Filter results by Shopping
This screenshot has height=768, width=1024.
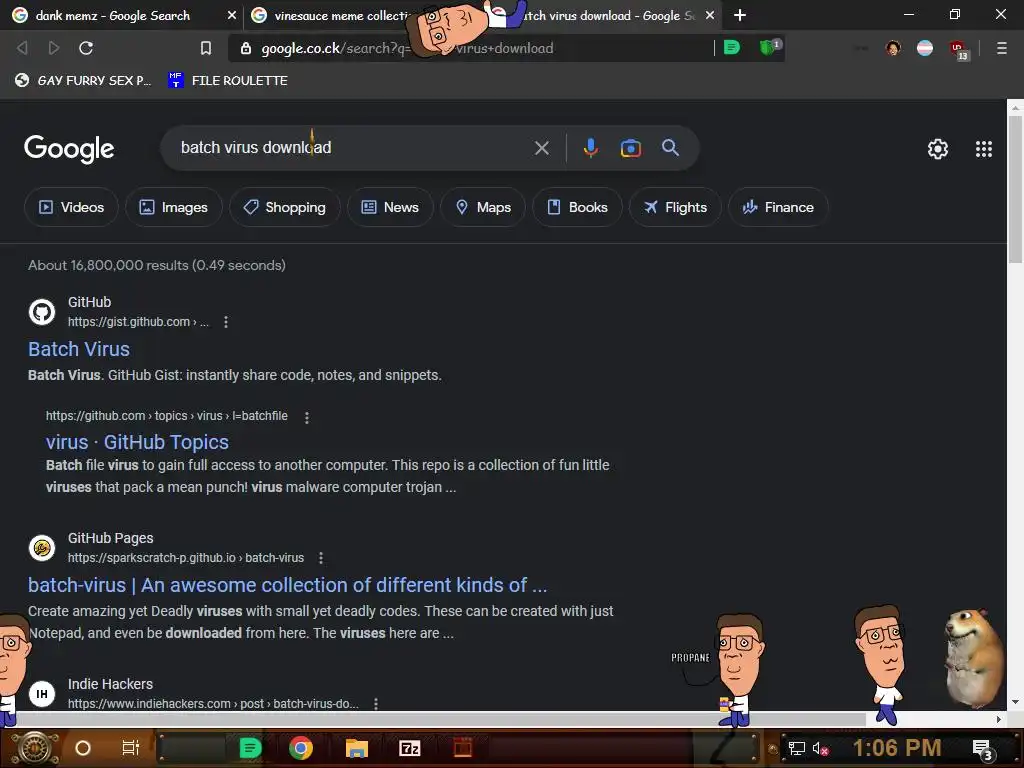[x=285, y=207]
